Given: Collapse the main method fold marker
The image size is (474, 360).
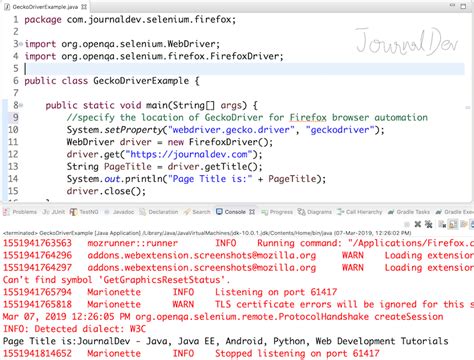Looking at the screenshot, I should tap(21, 105).
